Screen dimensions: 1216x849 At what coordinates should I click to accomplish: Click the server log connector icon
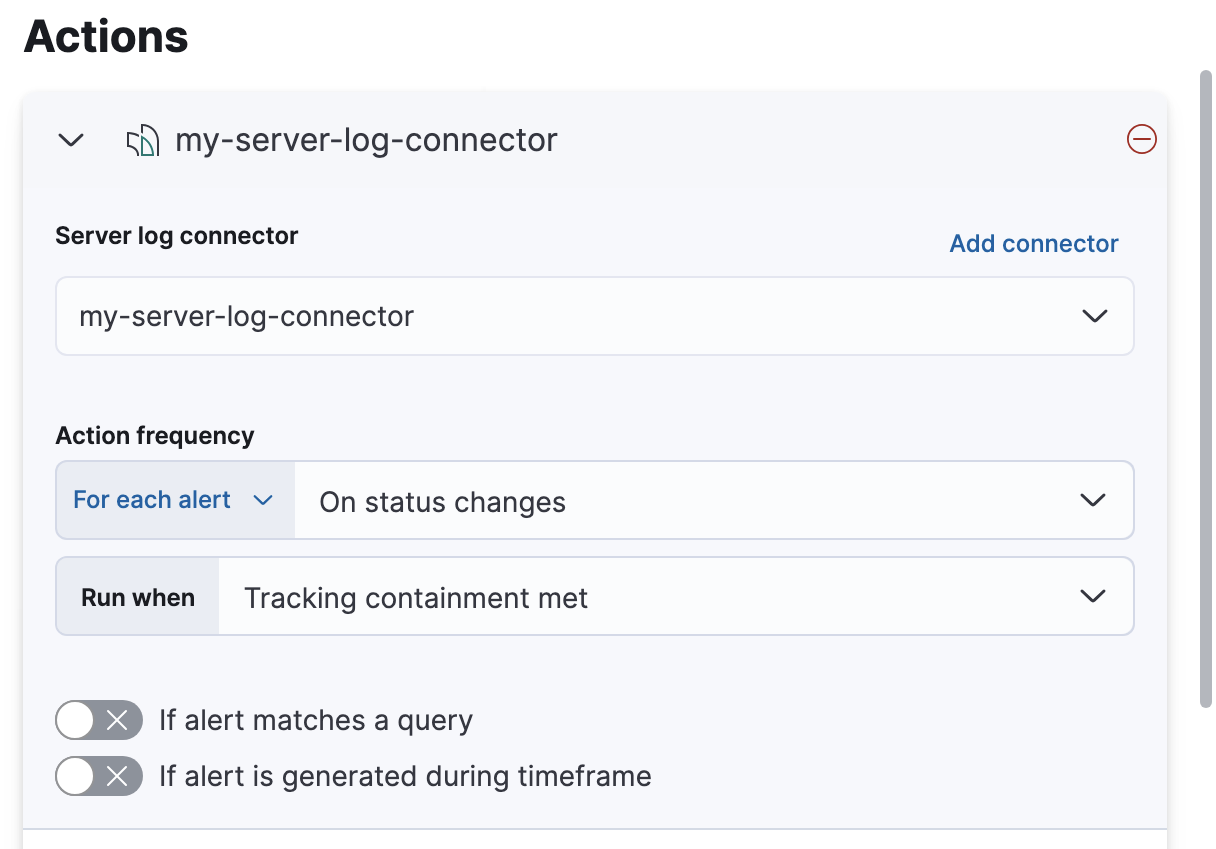142,141
